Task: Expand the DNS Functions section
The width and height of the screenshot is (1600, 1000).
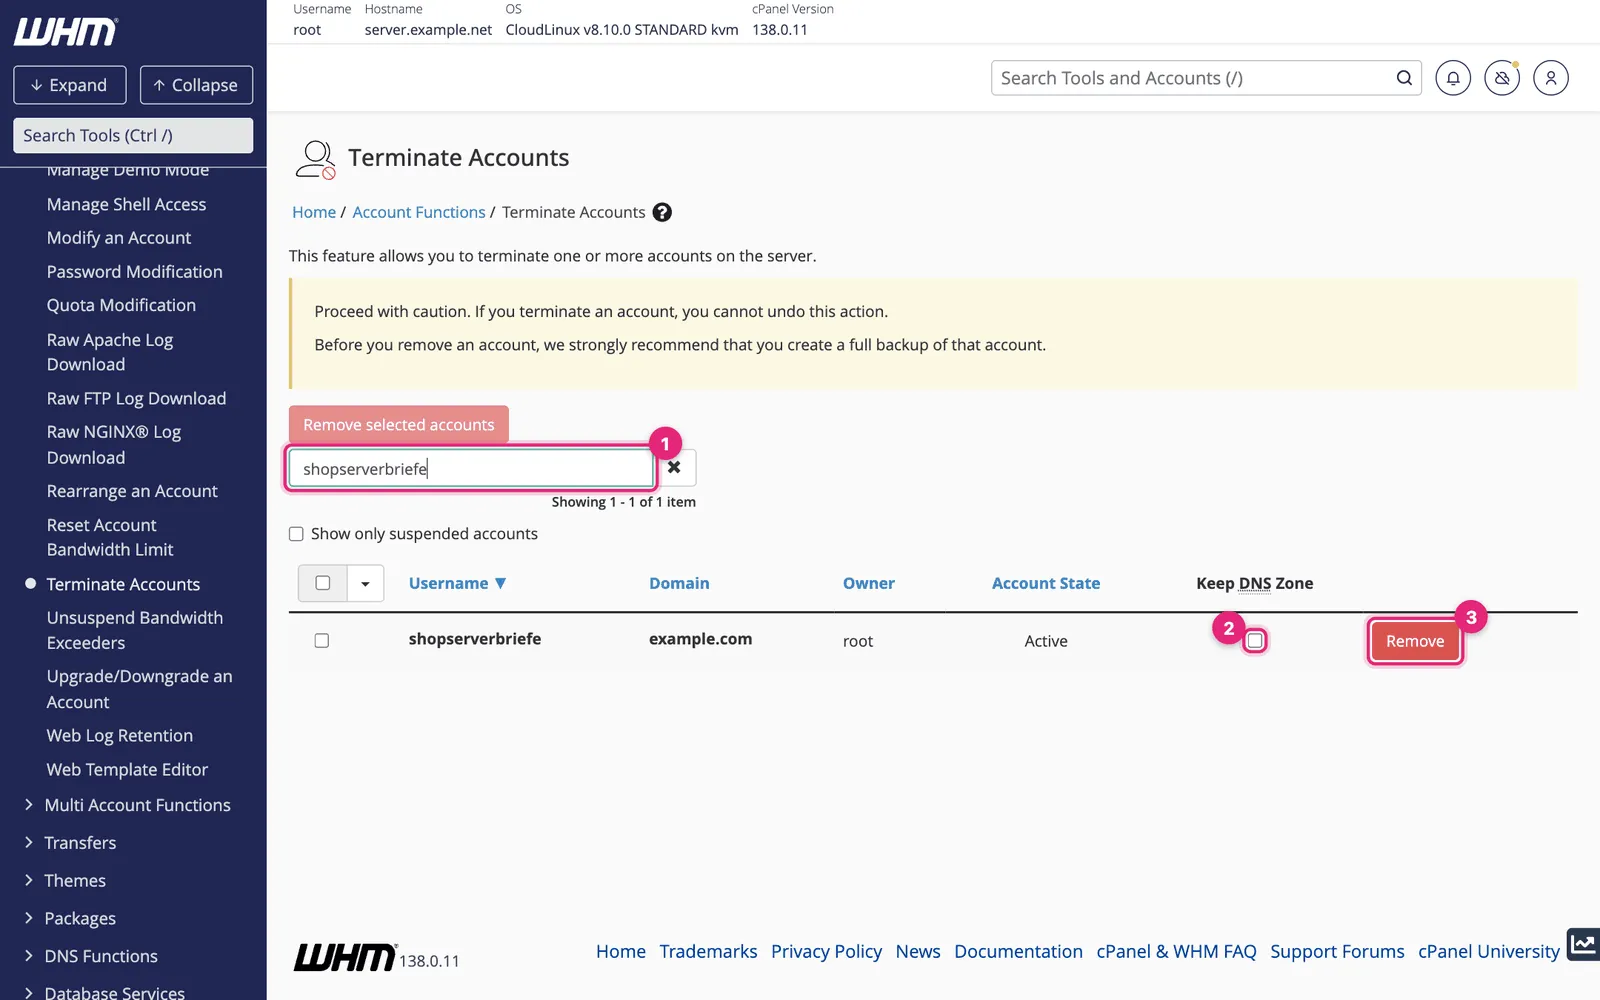Action: pyautogui.click(x=91, y=956)
